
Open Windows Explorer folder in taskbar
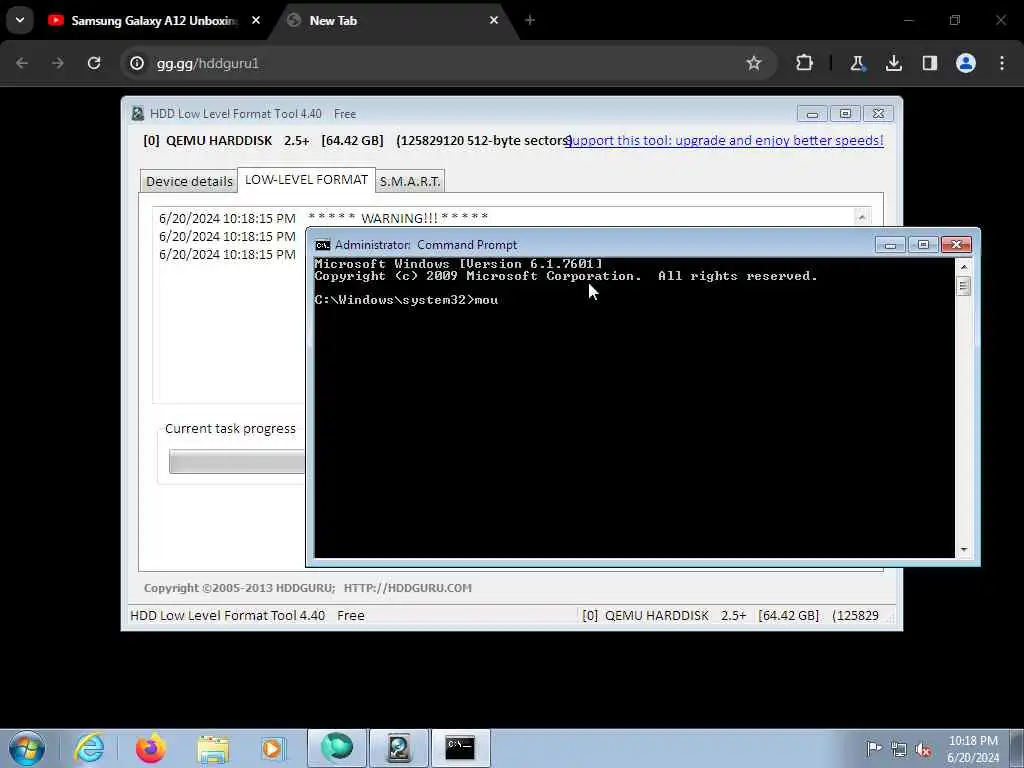(213, 748)
